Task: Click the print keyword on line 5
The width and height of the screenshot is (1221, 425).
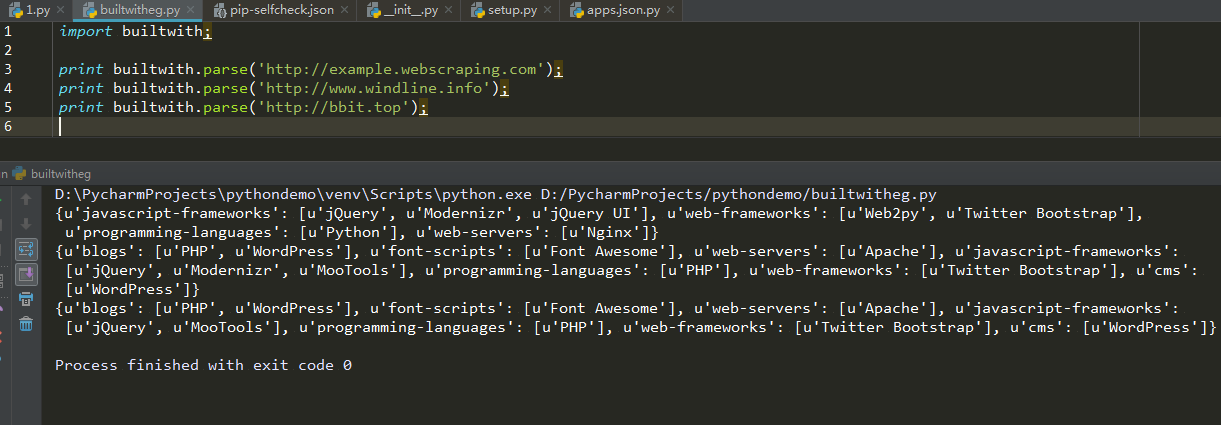Action: click(x=81, y=107)
